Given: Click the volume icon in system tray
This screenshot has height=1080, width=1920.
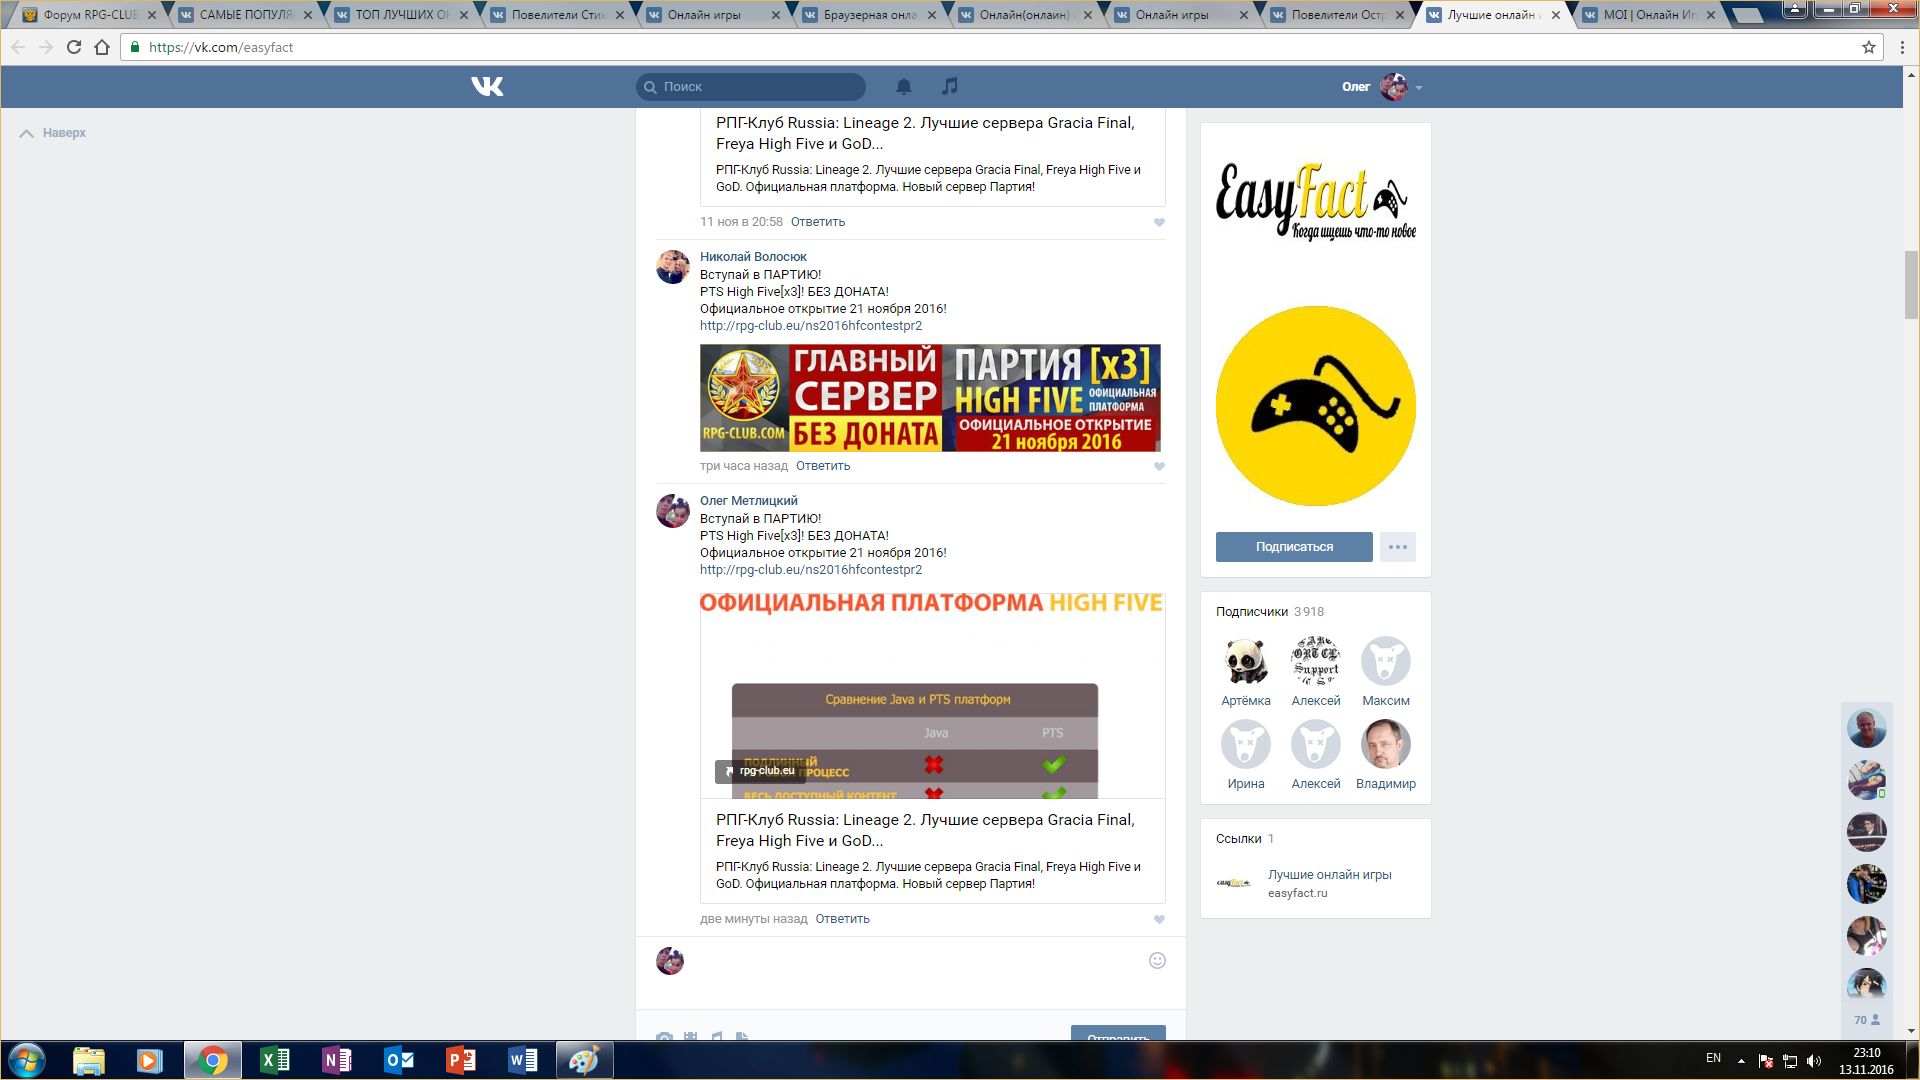Looking at the screenshot, I should pos(1814,1061).
